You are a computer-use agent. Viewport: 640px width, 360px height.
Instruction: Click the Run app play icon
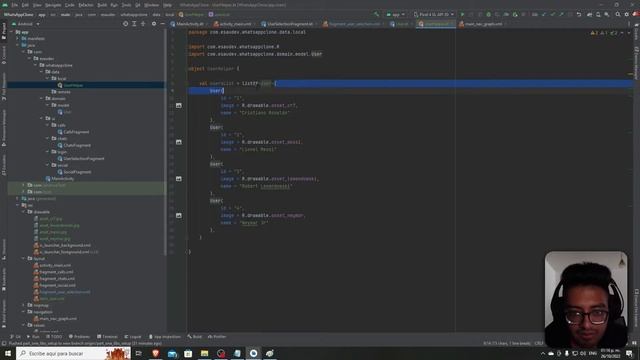pos(462,14)
